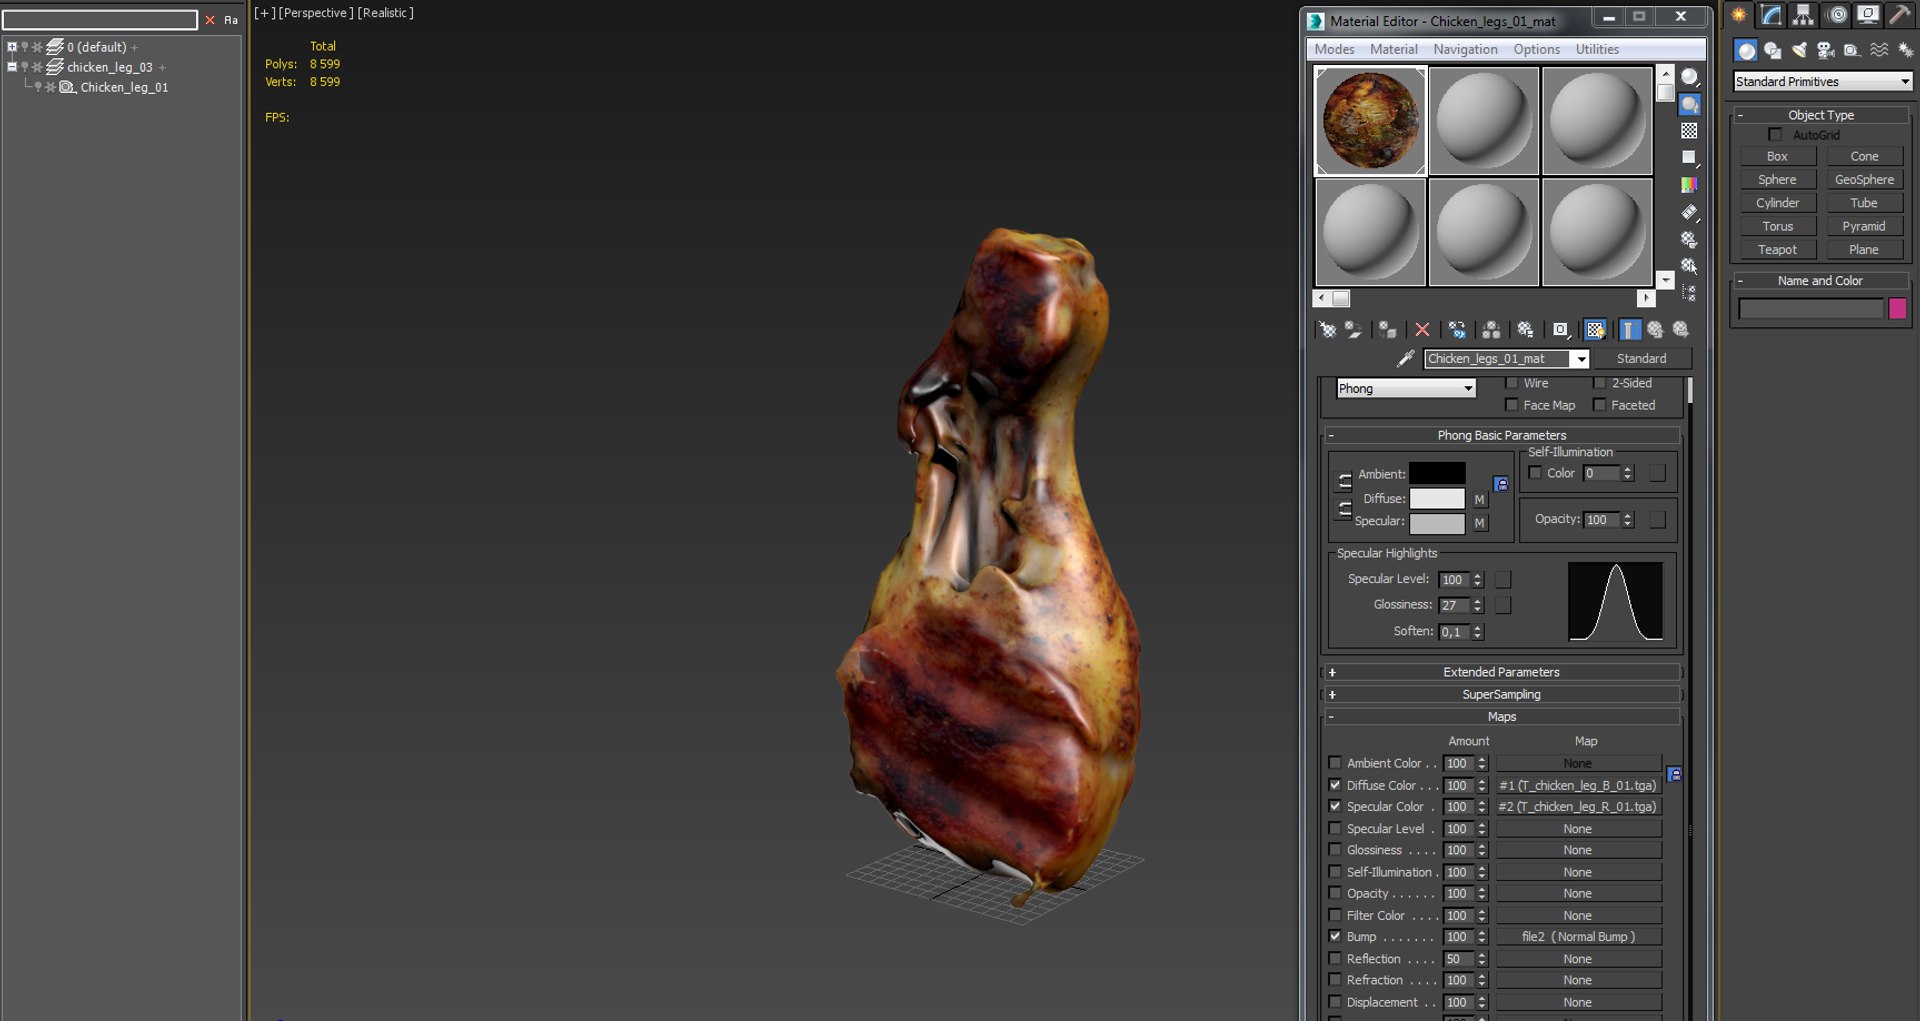Click the Make Material Copy icon
This screenshot has width=1920, height=1021.
(x=1457, y=329)
